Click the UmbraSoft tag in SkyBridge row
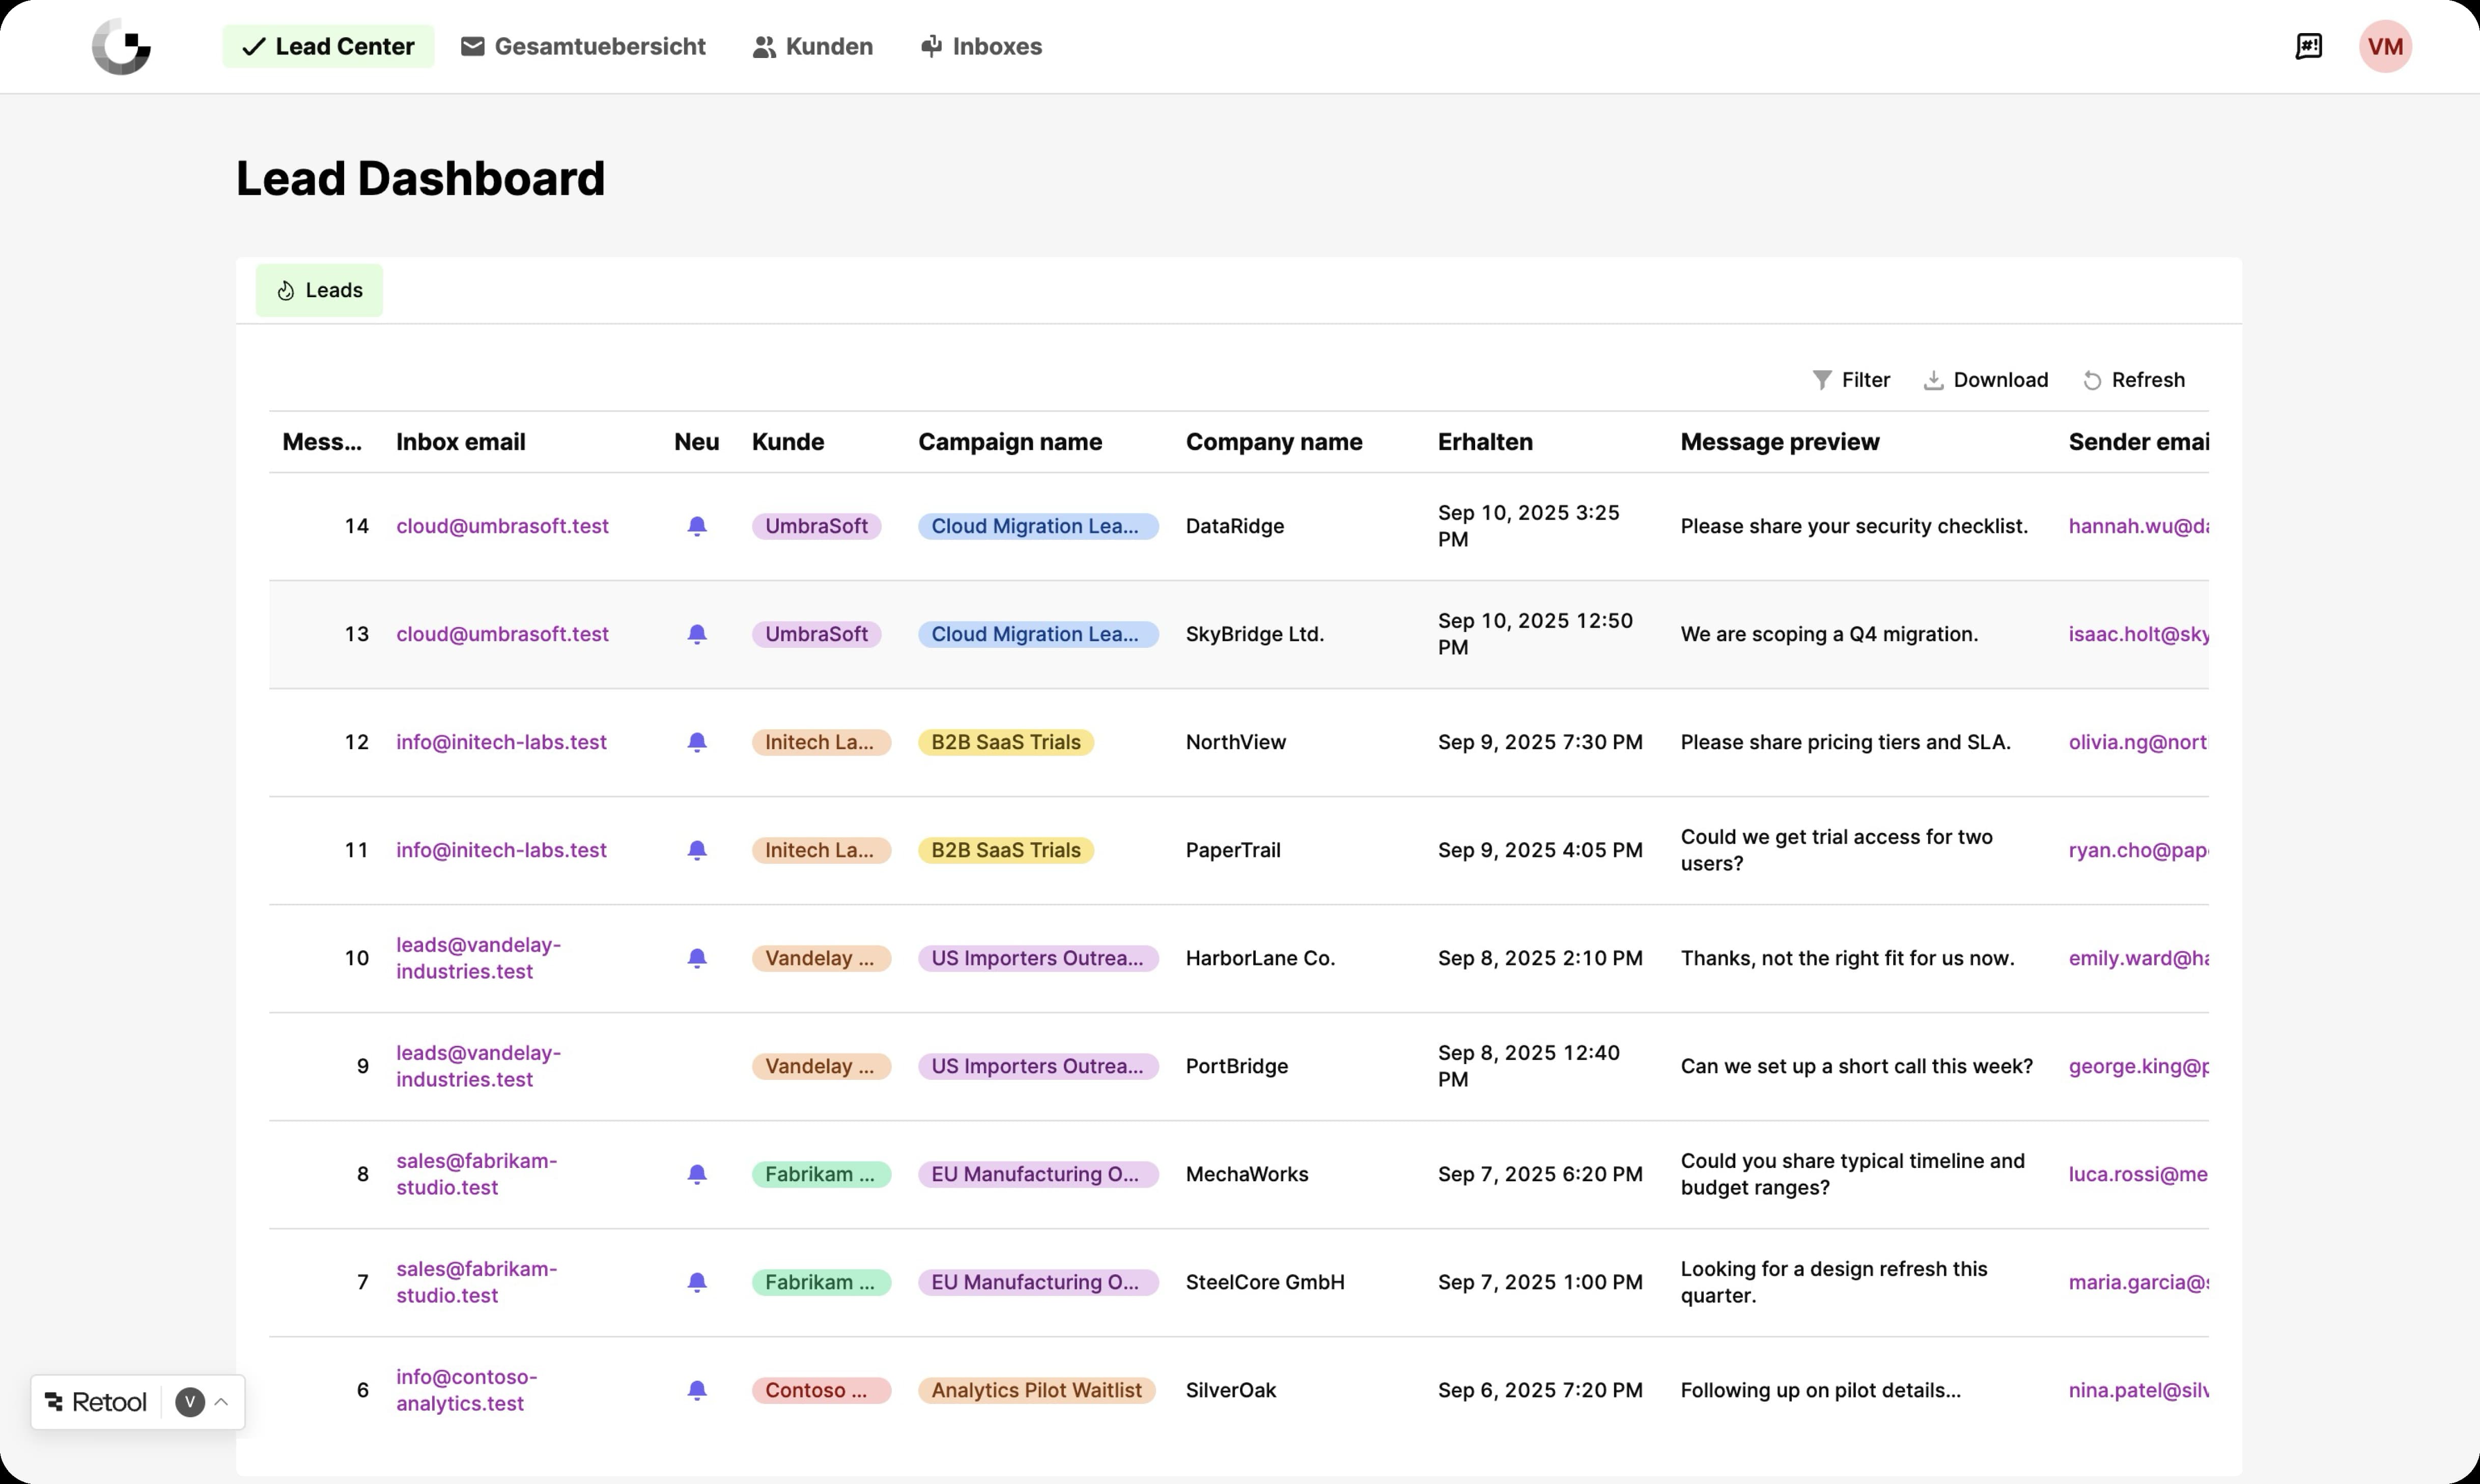 pyautogui.click(x=816, y=634)
